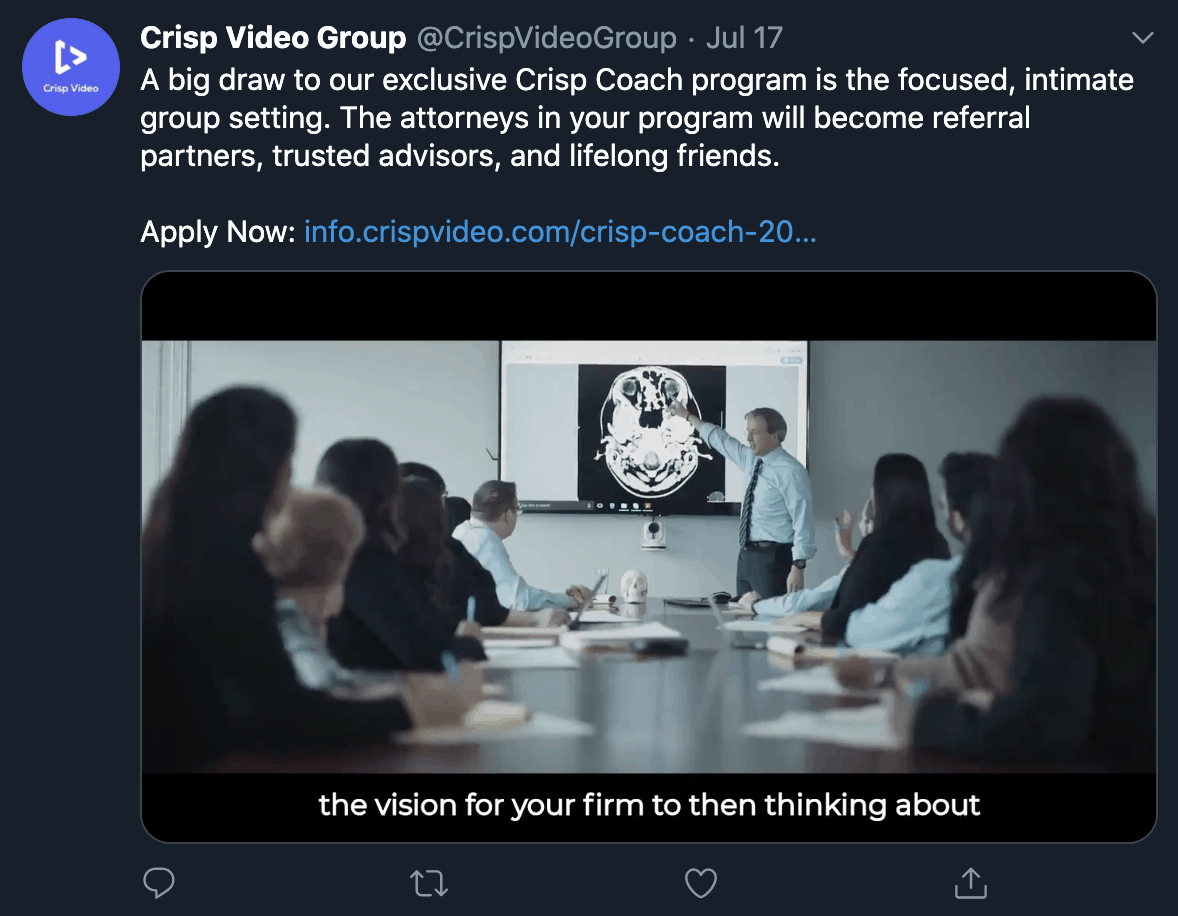1178x916 pixels.
Task: Open the Crisp Video Group display name
Action: [273, 39]
